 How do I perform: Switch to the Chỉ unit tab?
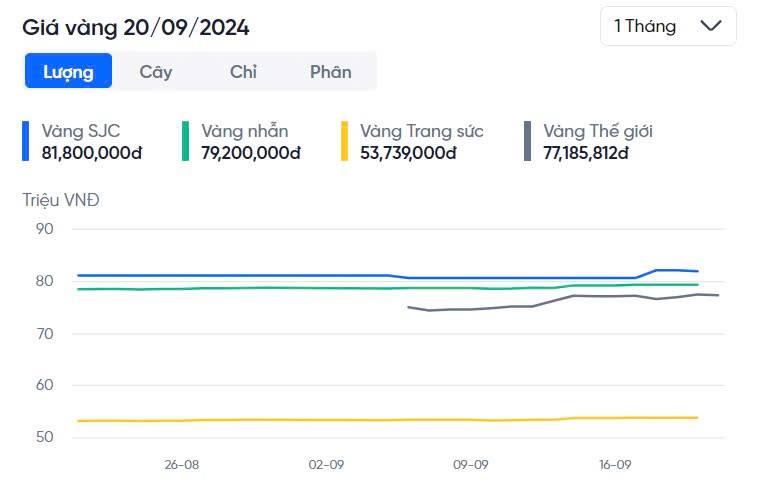pos(243,71)
